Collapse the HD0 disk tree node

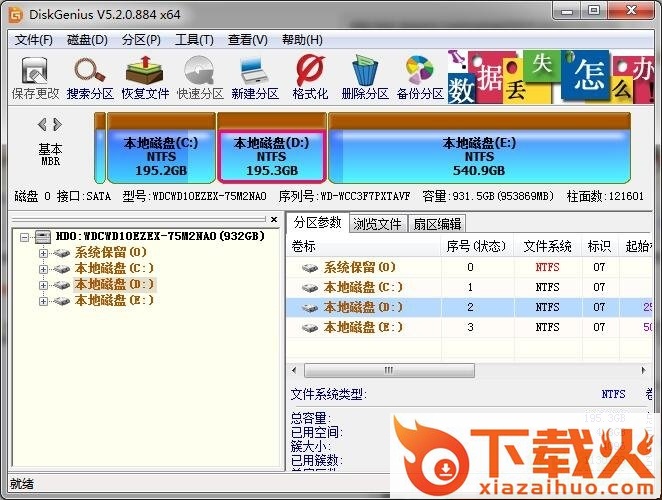(24, 237)
